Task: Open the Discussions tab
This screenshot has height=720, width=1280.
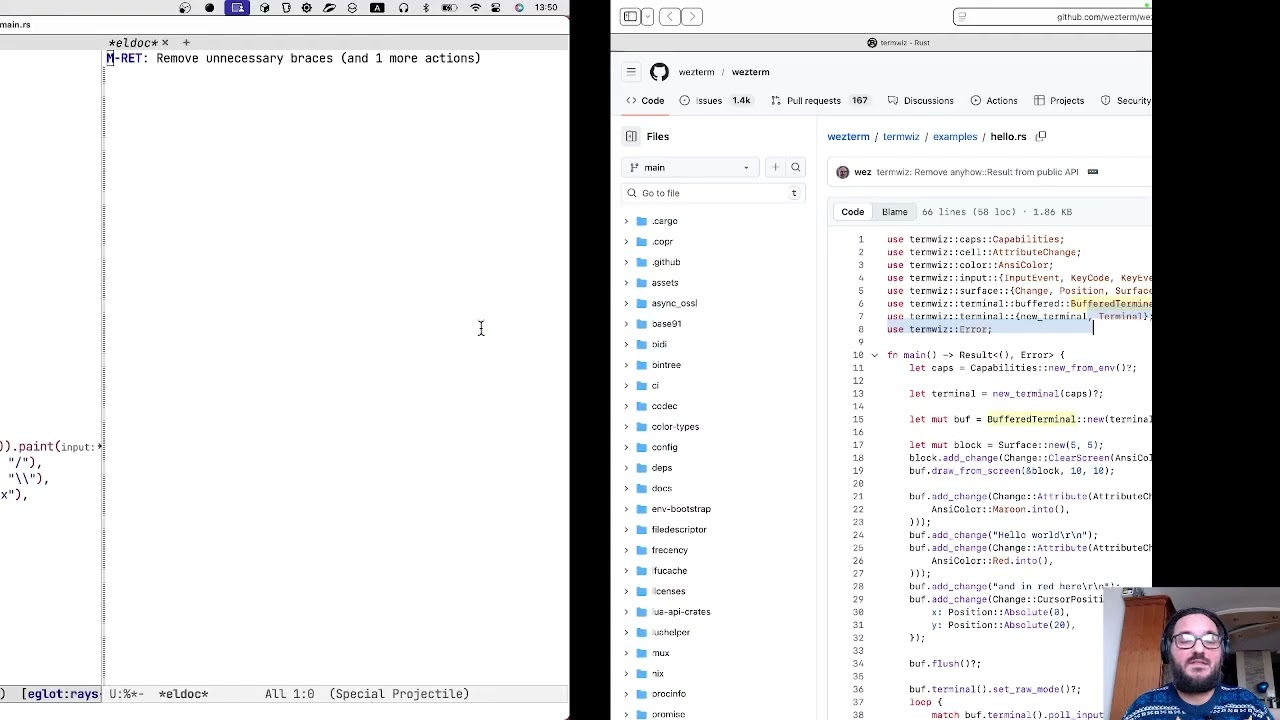Action: (920, 101)
